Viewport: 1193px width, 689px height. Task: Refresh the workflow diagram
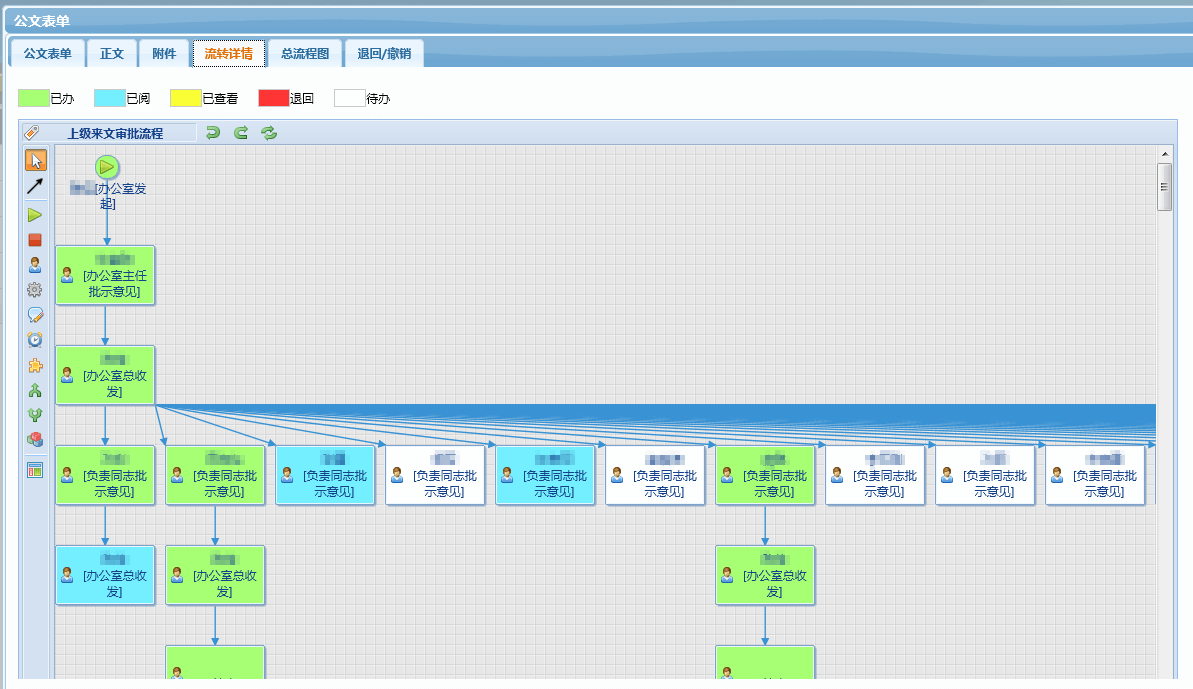point(269,133)
